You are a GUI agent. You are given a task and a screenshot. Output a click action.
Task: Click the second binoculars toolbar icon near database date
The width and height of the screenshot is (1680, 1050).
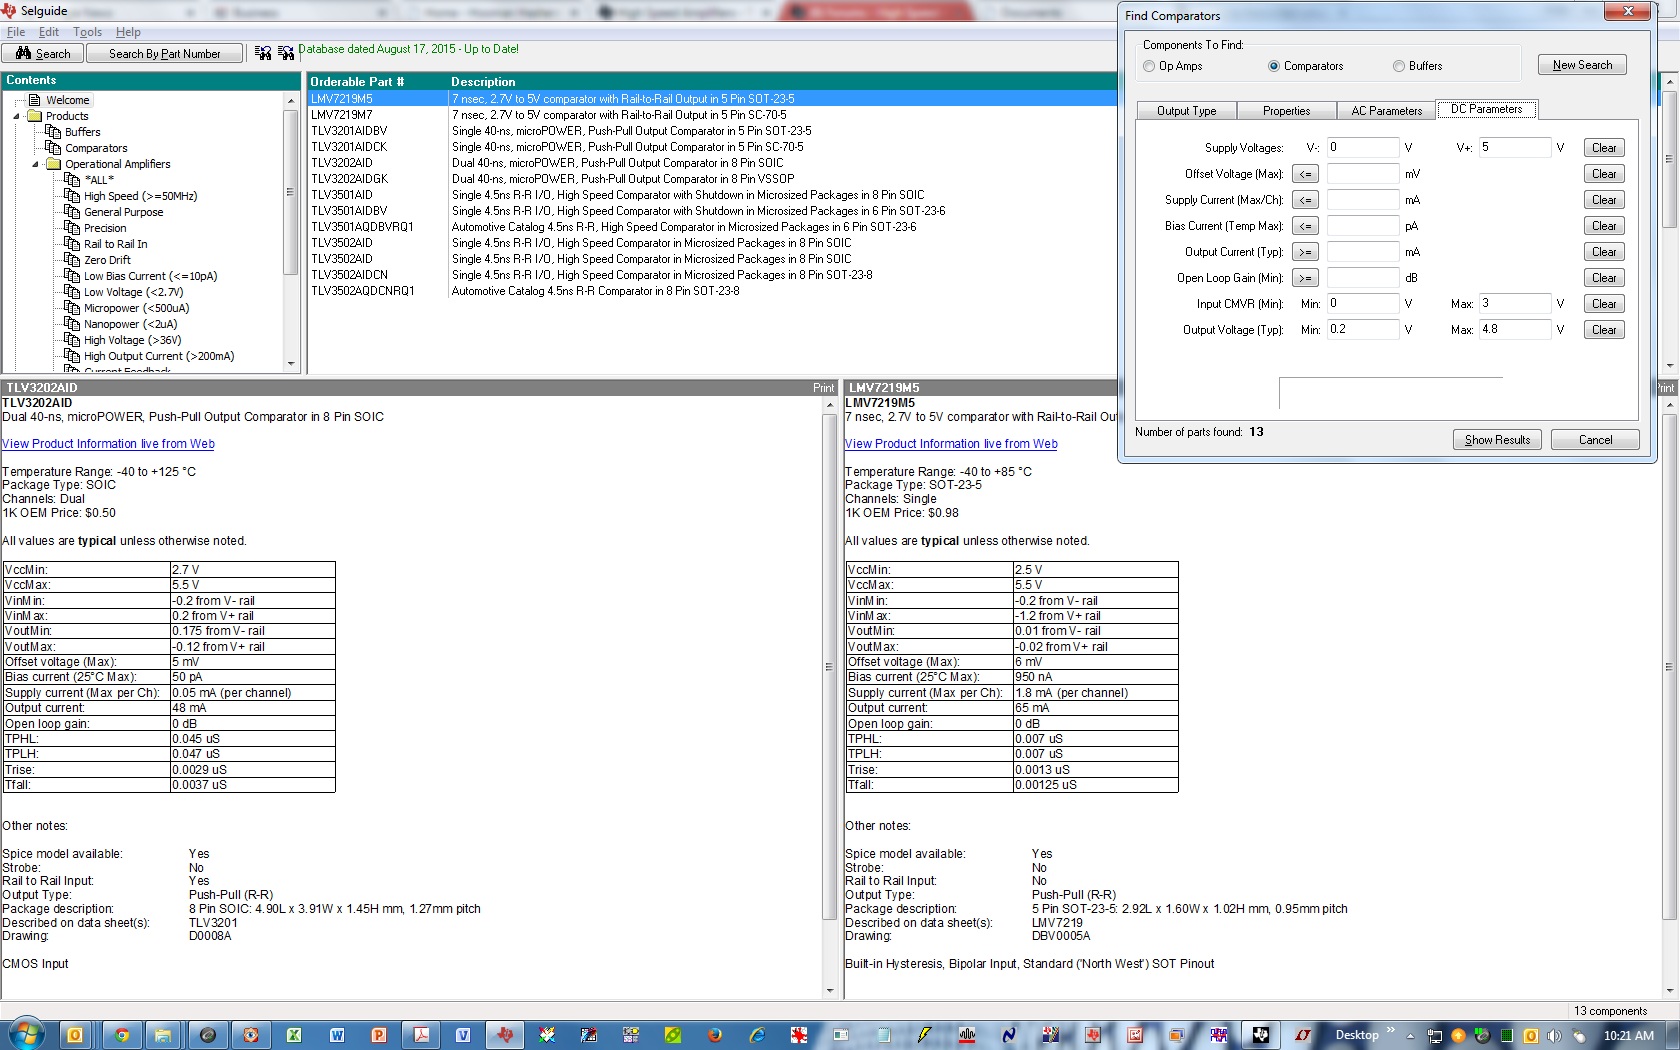point(286,53)
